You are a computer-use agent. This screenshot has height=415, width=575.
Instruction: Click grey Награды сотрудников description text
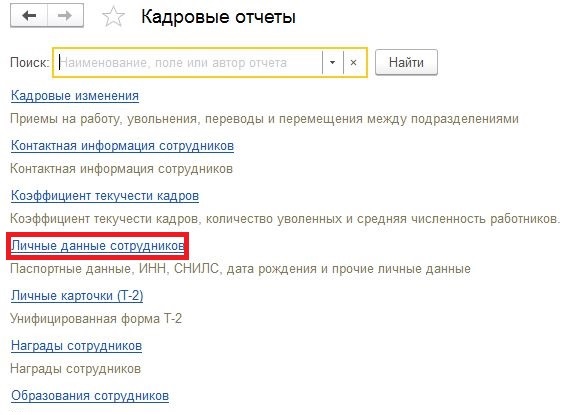76,369
